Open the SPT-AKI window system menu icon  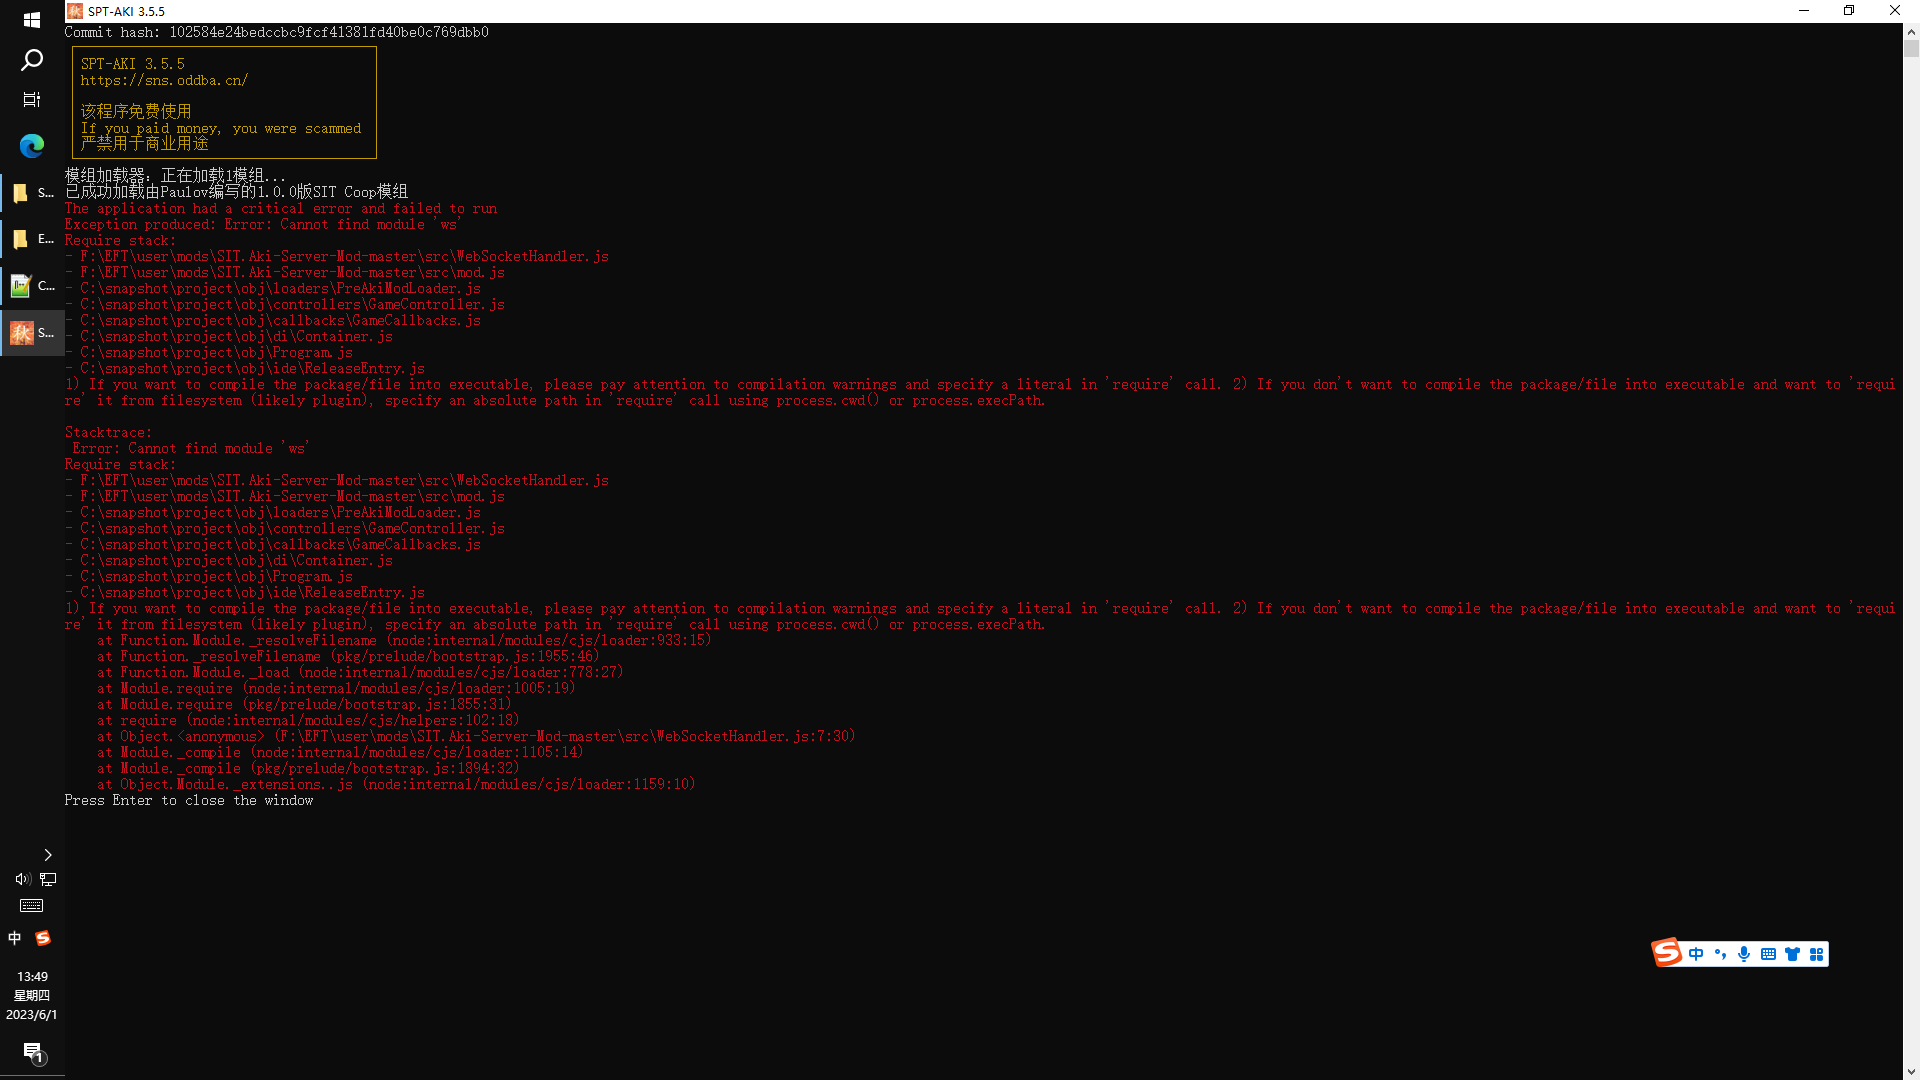[x=75, y=11]
